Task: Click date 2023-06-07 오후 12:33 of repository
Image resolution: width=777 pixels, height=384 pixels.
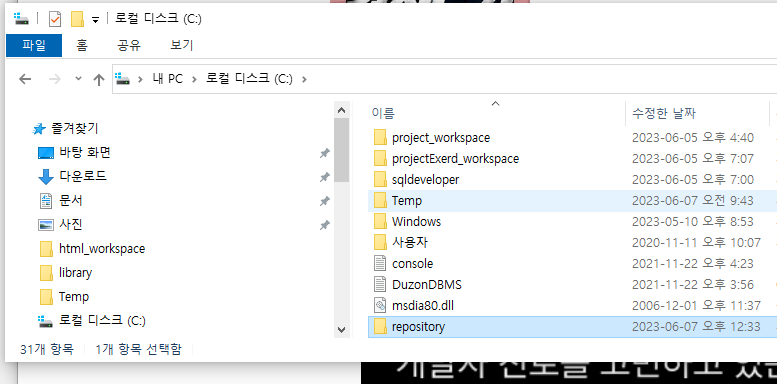Action: click(x=696, y=327)
